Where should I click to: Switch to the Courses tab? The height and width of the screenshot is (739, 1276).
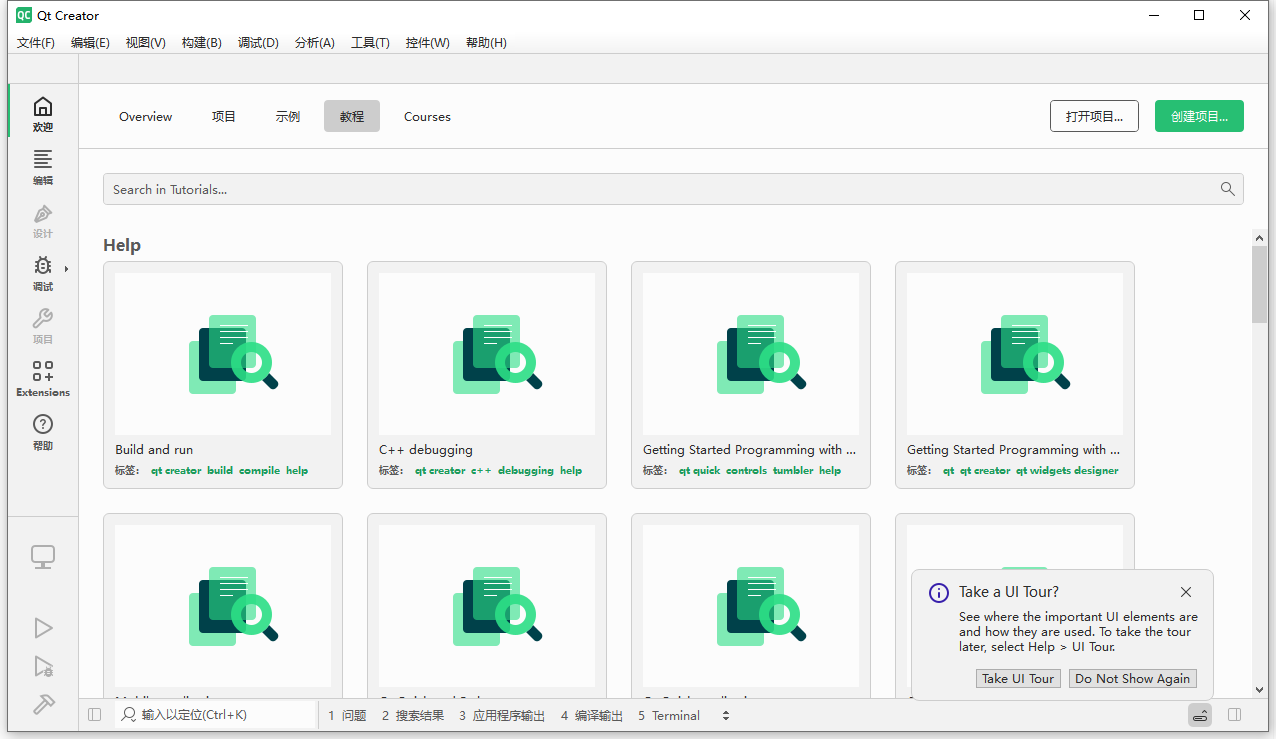(427, 116)
